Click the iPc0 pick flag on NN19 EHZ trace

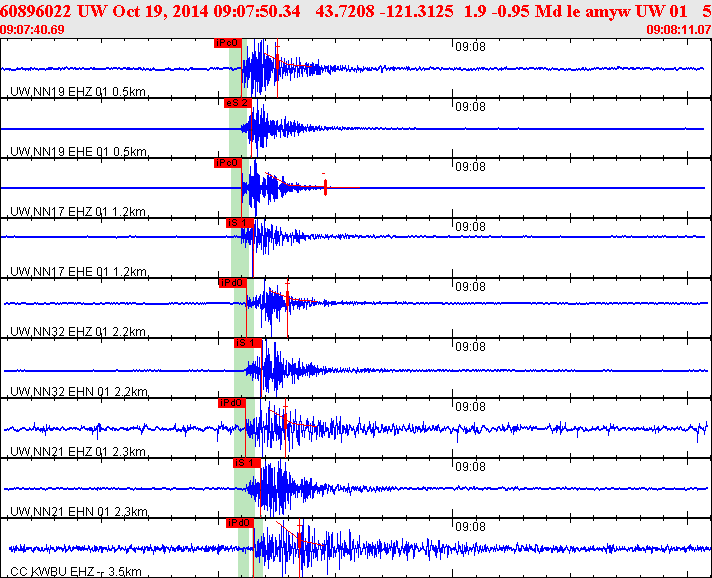[227, 43]
